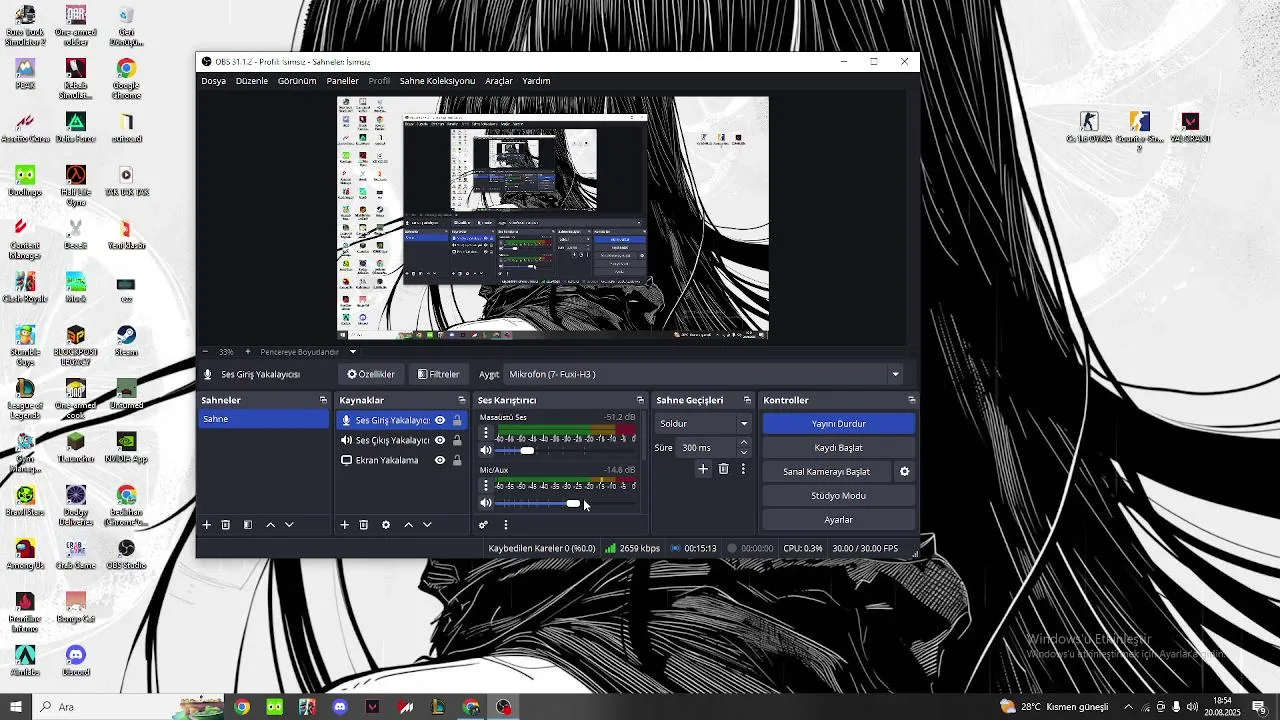Viewport: 1280px width, 720px height.
Task: Add a transition with plus icon
Action: 703,469
